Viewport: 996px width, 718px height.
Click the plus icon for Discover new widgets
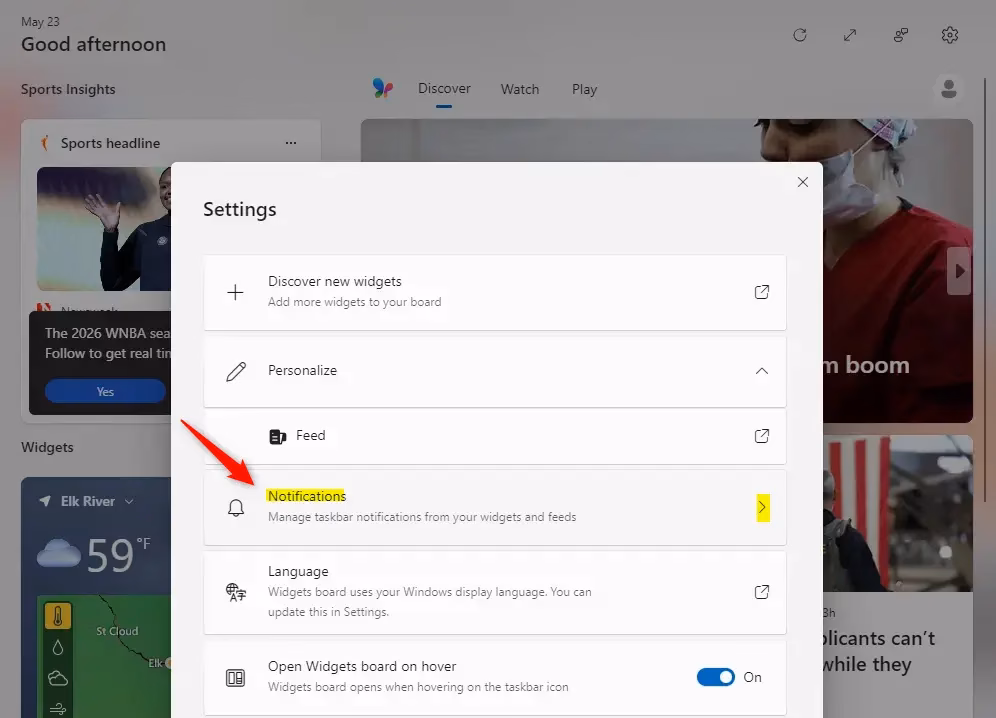pyautogui.click(x=235, y=292)
